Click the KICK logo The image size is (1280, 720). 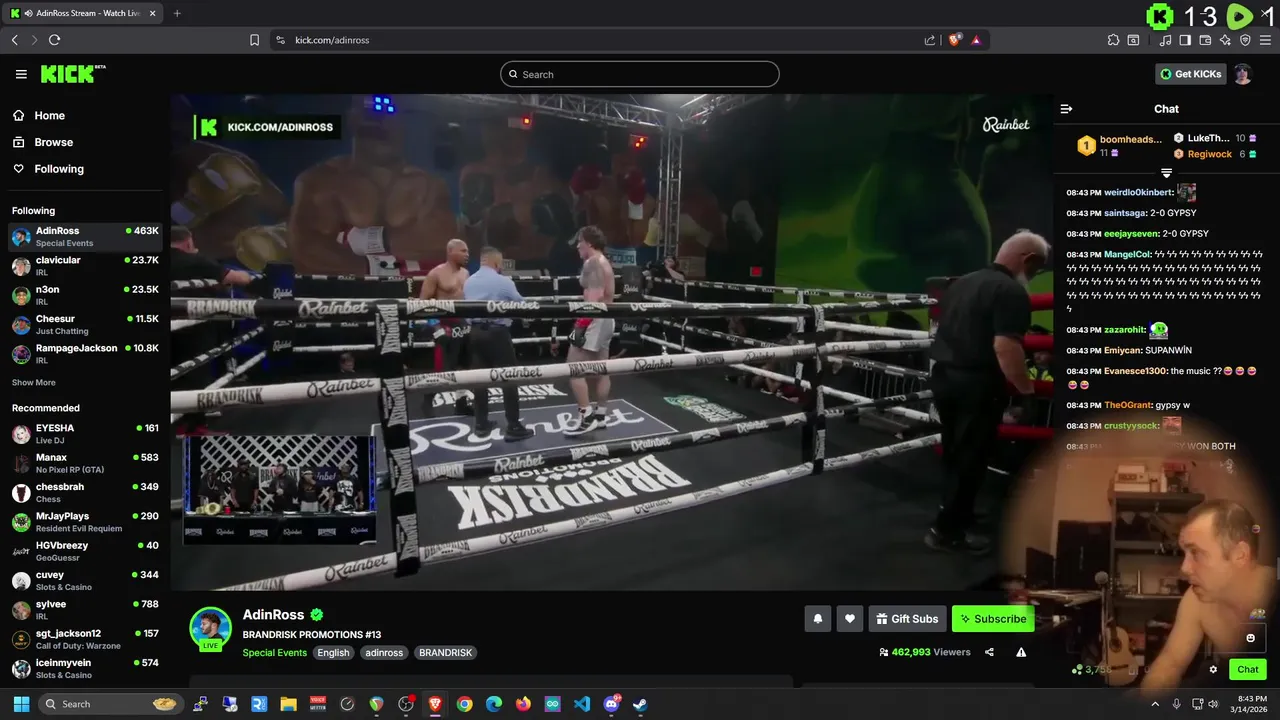pyautogui.click(x=73, y=74)
